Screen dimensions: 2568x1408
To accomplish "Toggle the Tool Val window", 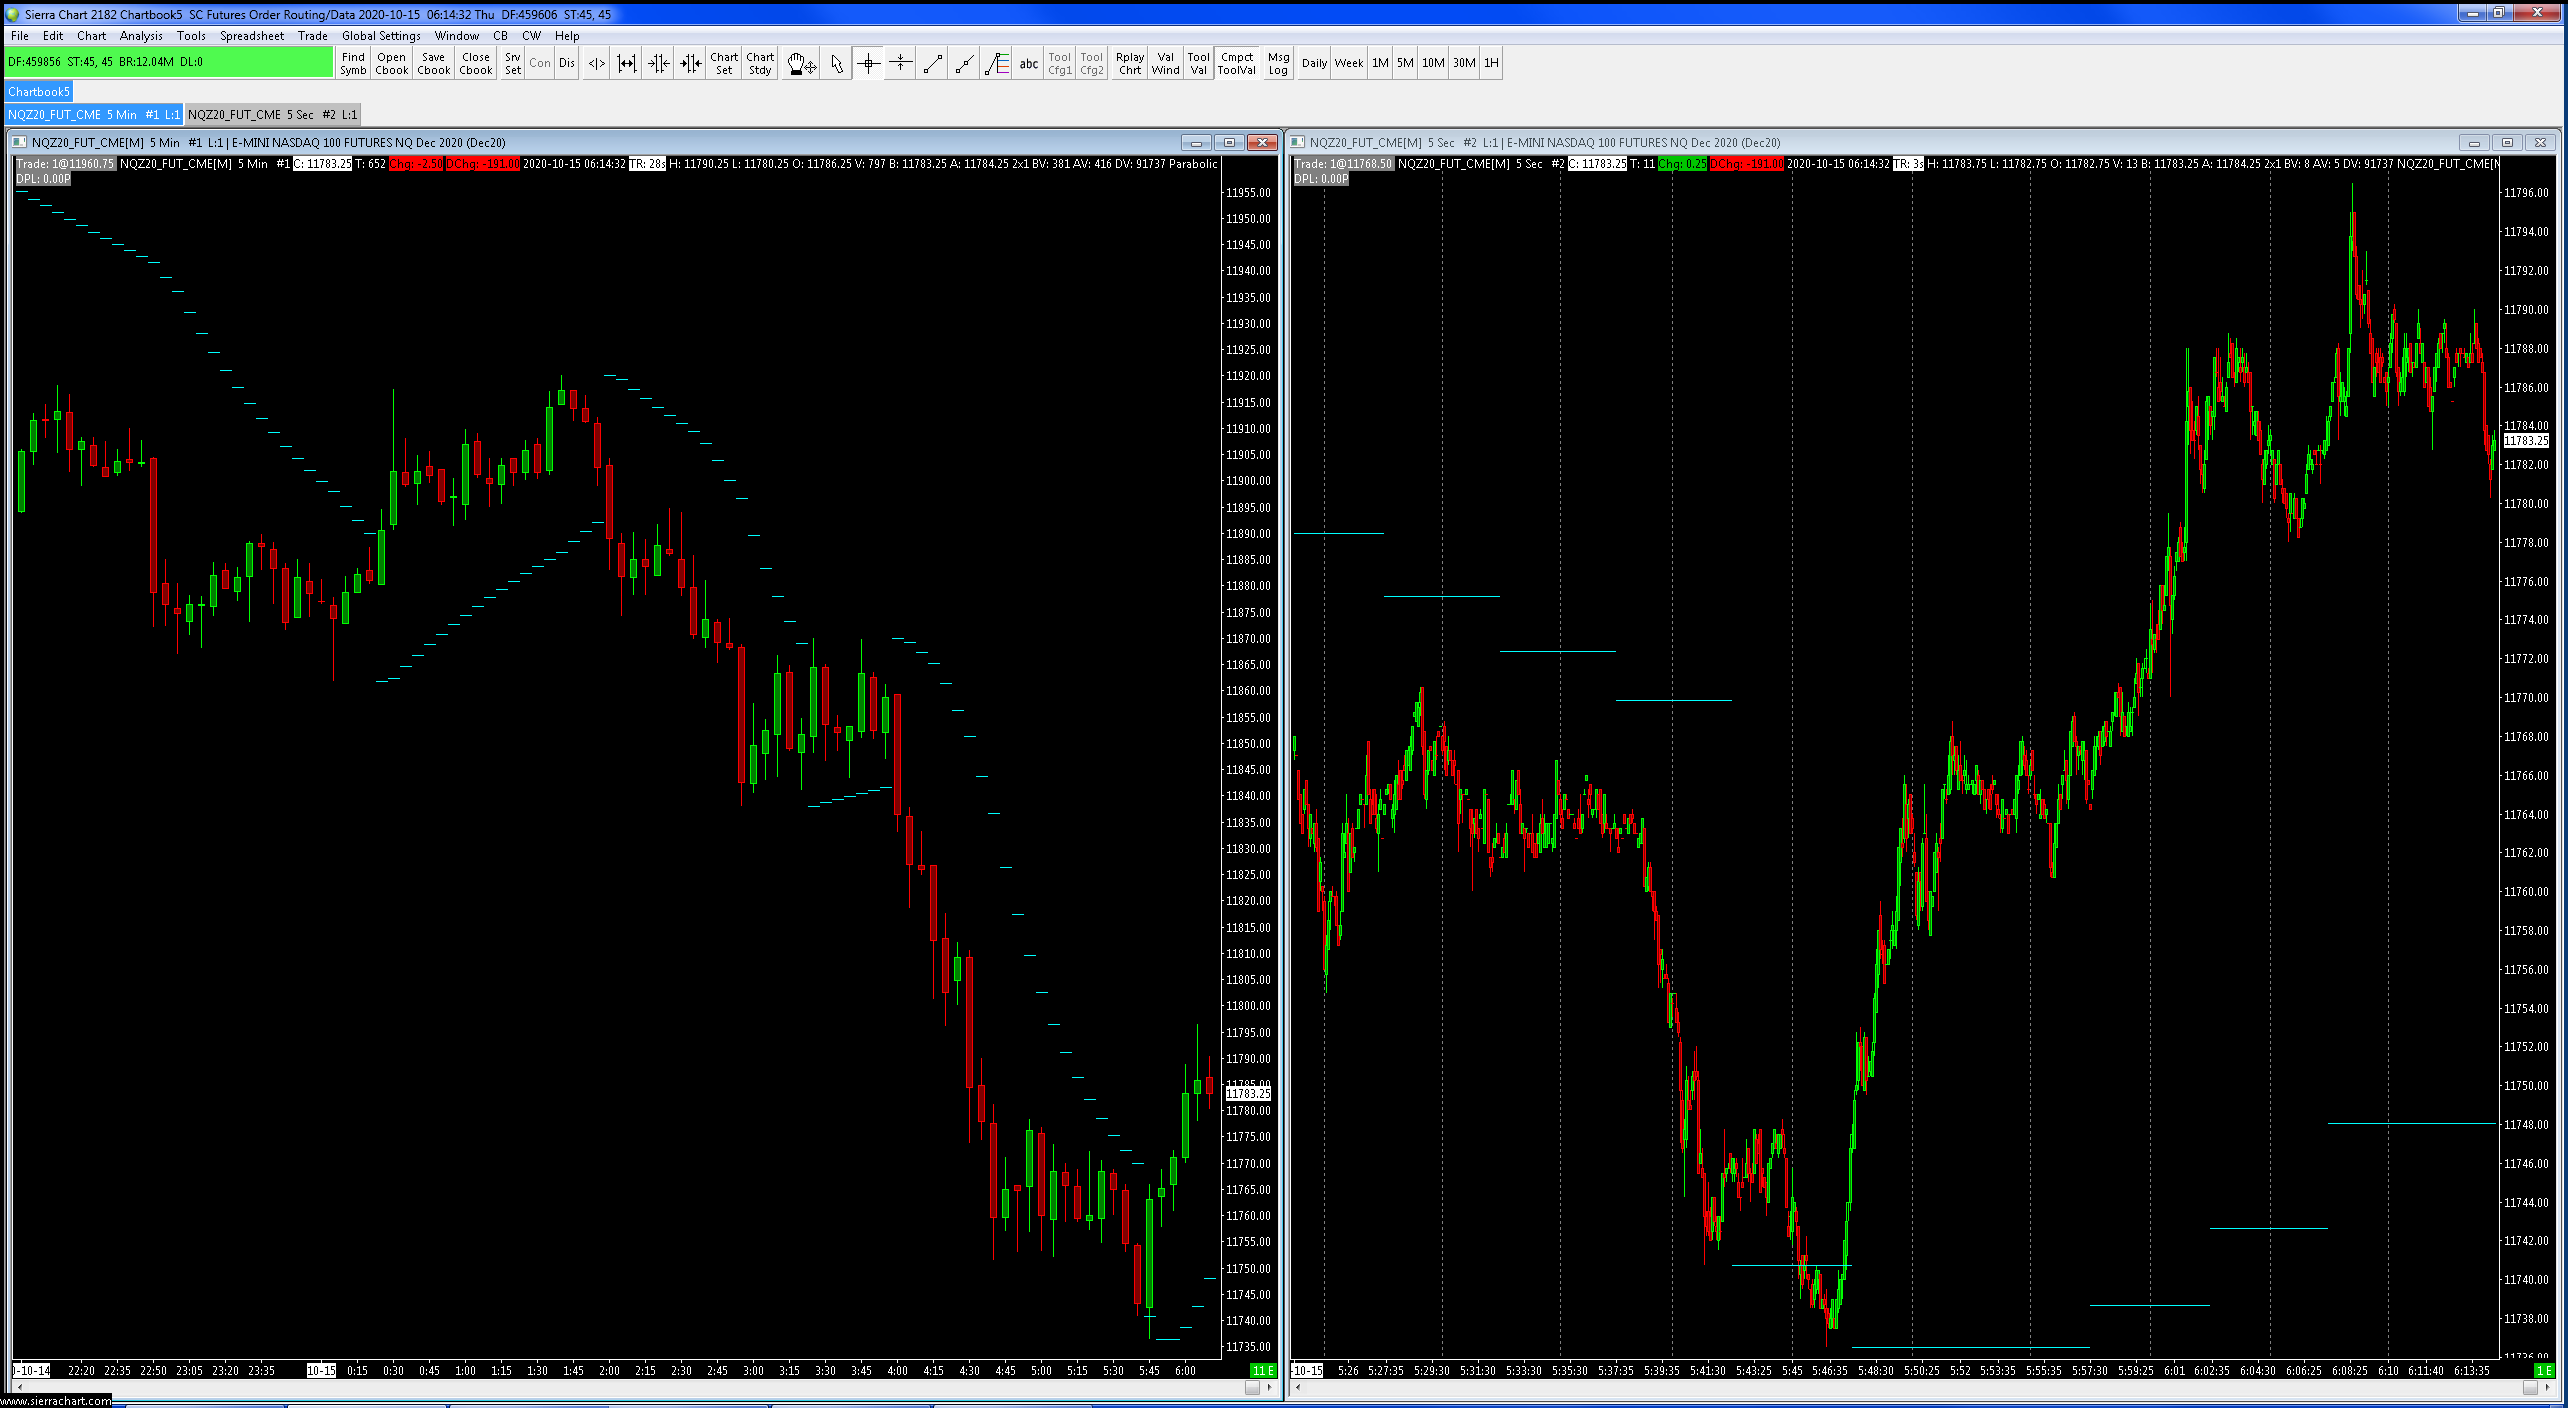I will [1198, 64].
